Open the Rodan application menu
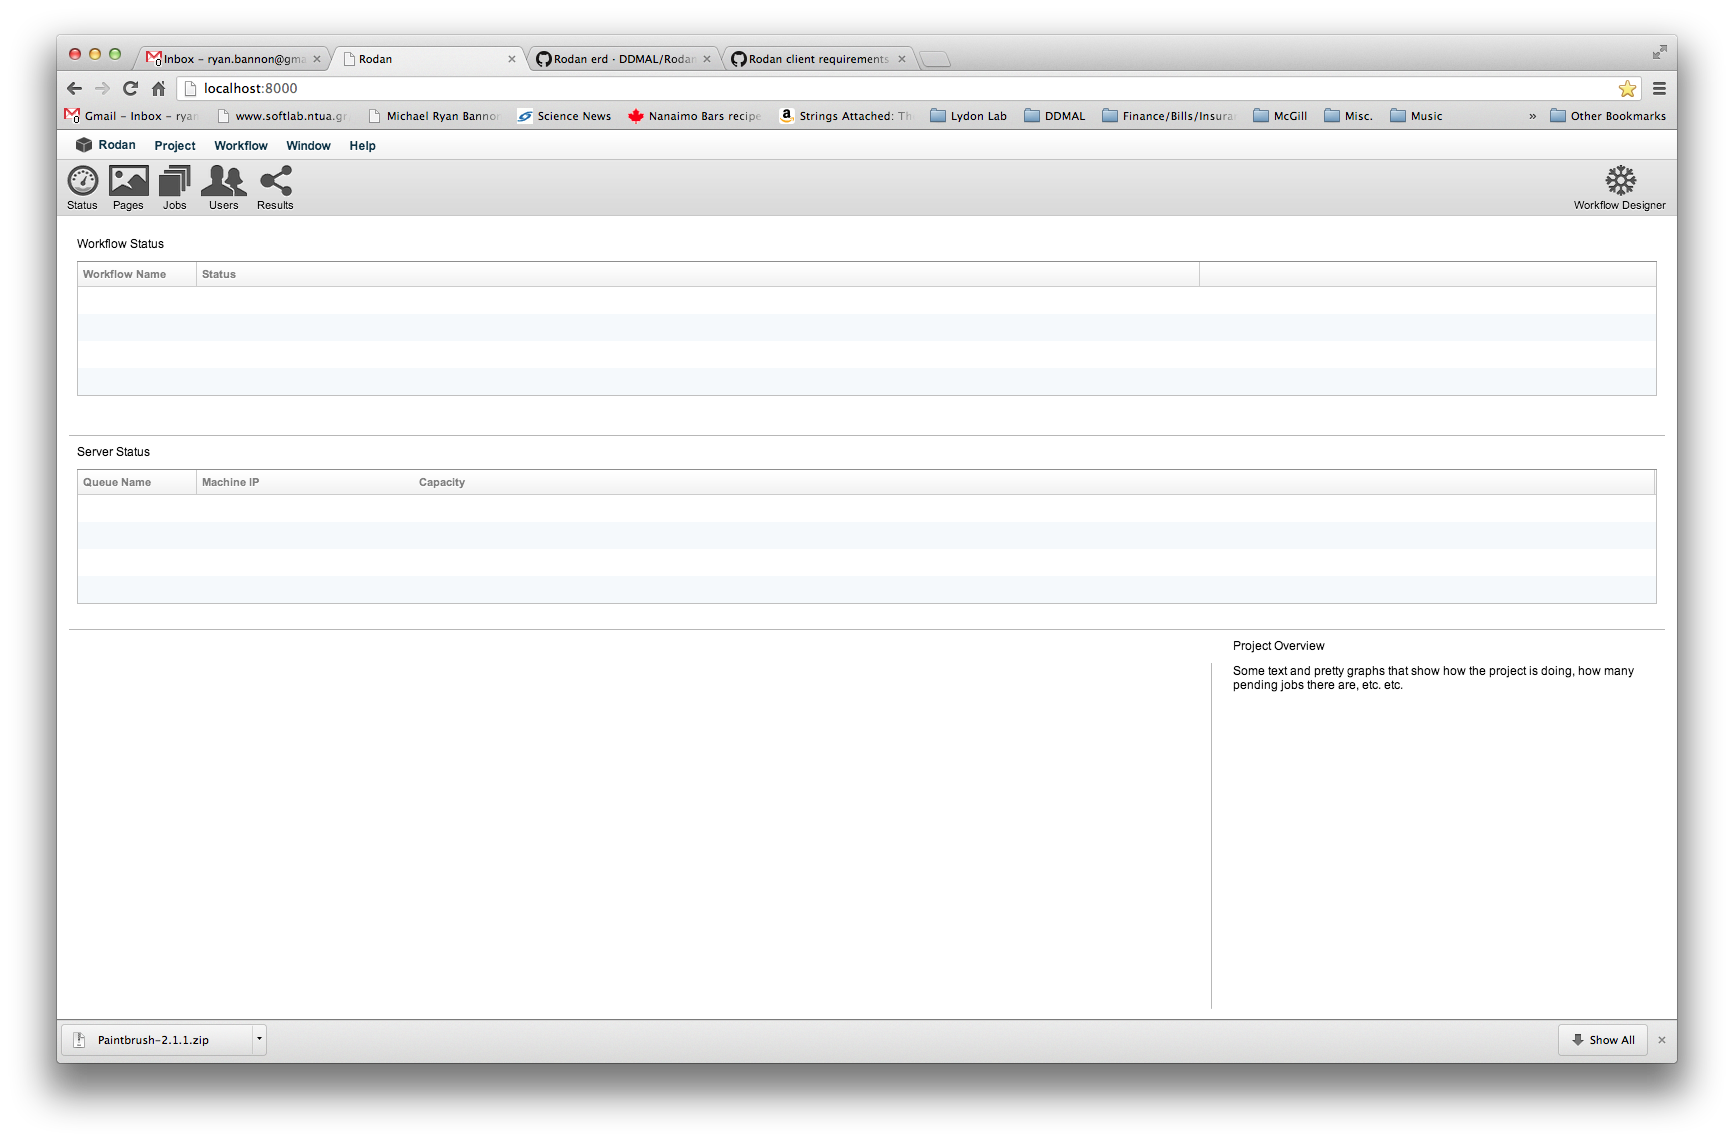Viewport: 1734px width, 1142px height. (116, 145)
